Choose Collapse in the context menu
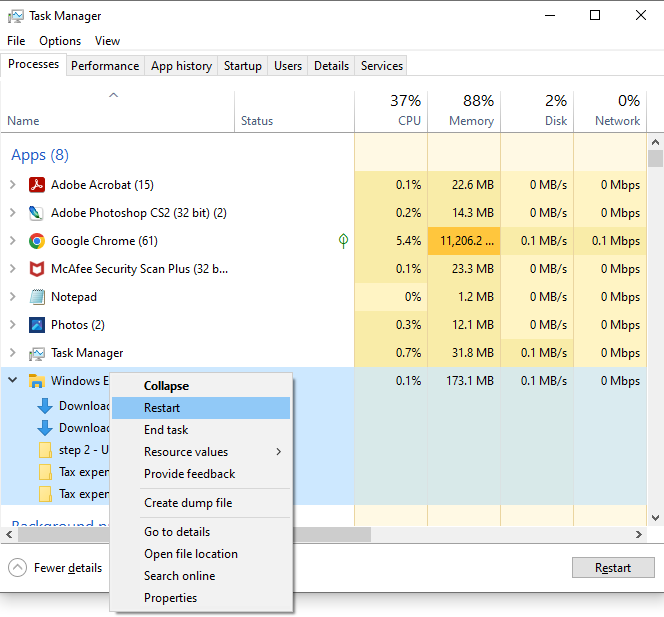This screenshot has width=664, height=617. 201,386
